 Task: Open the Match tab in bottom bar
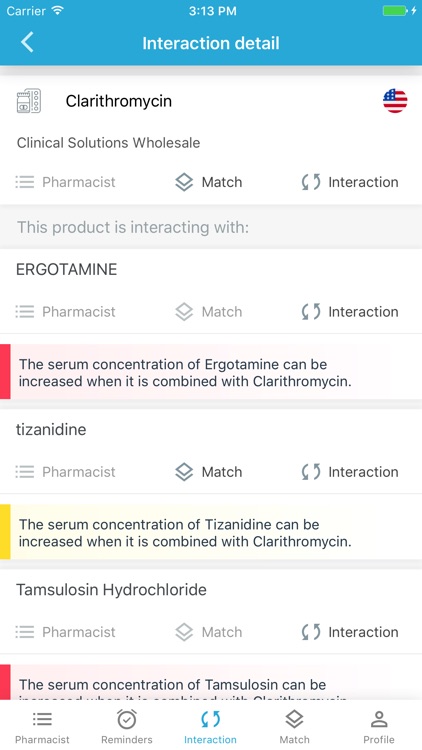pos(294,727)
